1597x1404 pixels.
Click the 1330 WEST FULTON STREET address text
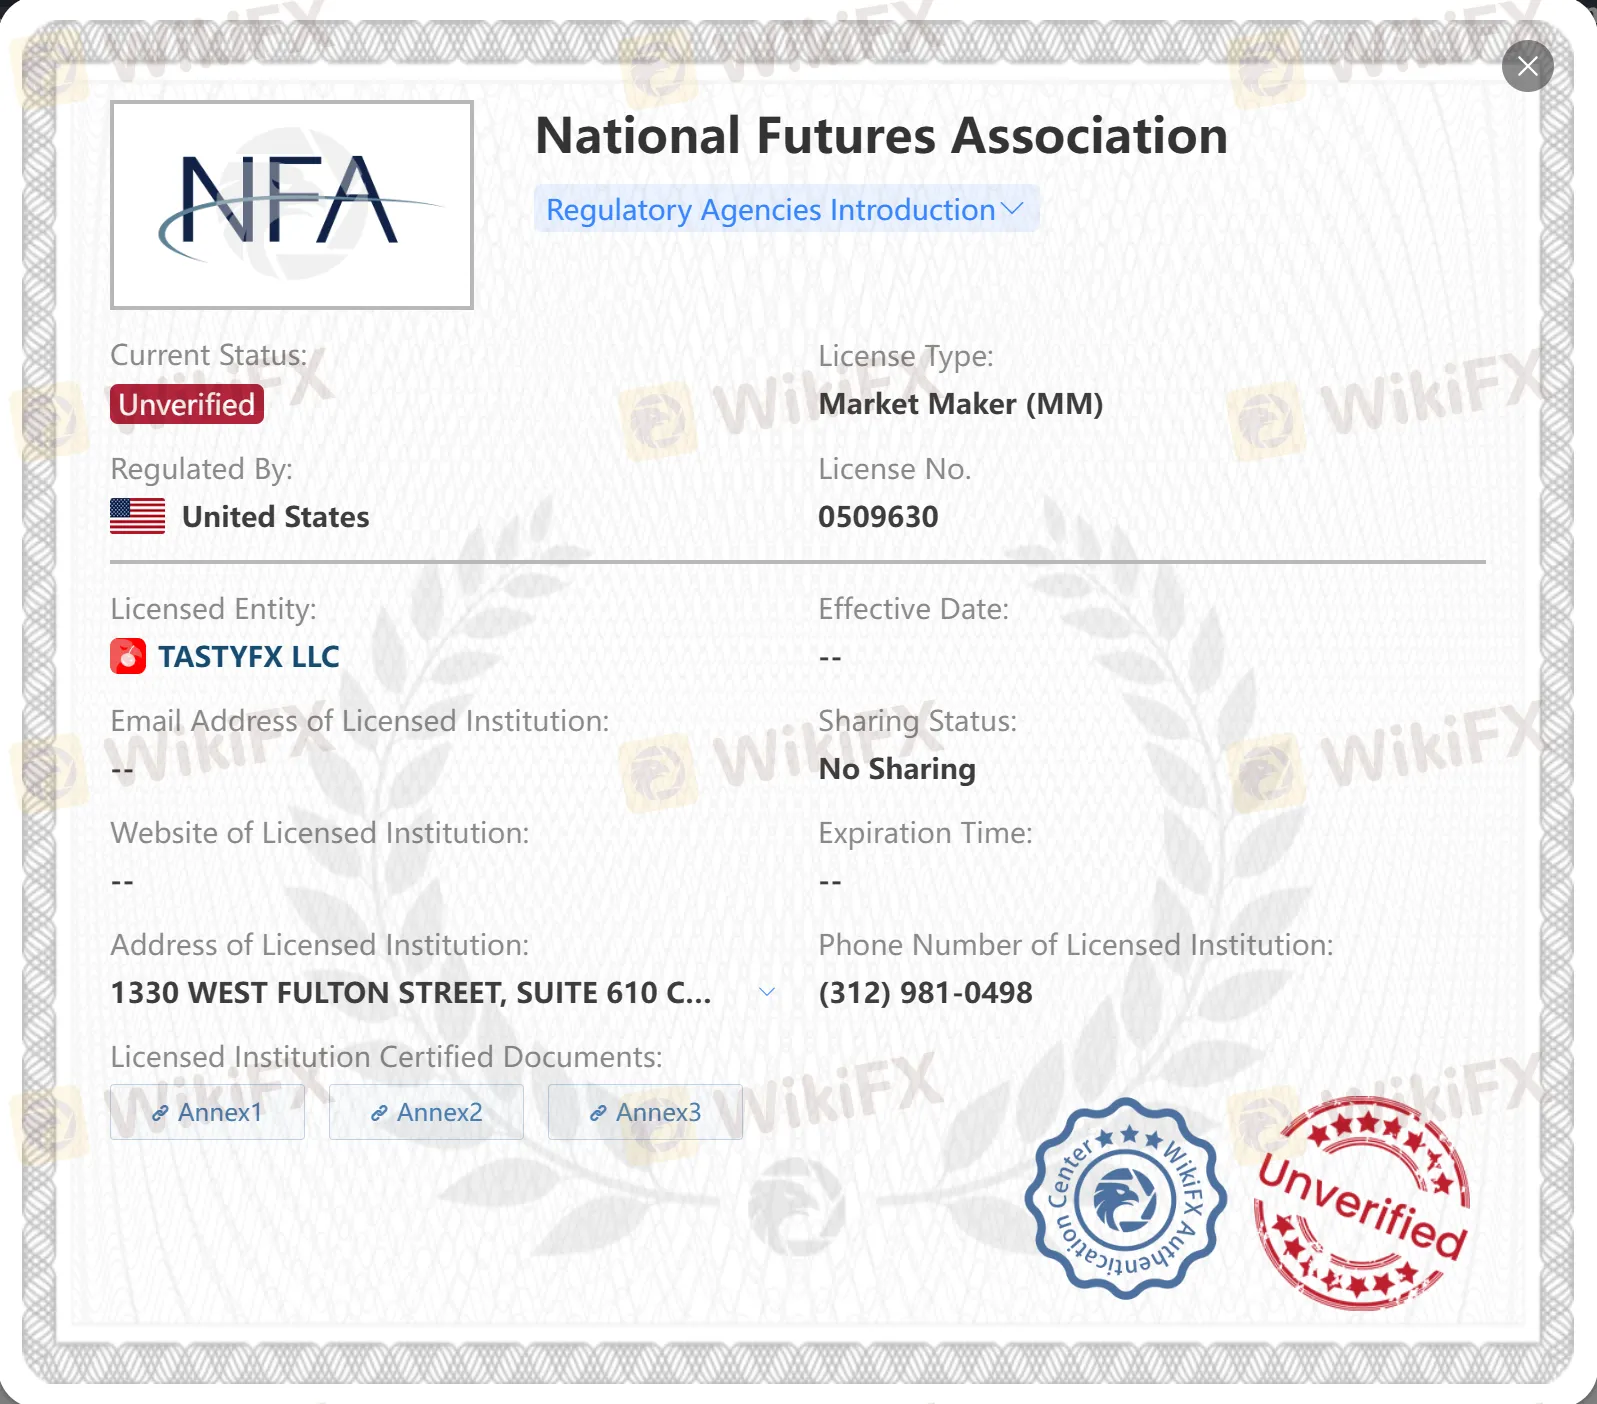[x=411, y=992]
